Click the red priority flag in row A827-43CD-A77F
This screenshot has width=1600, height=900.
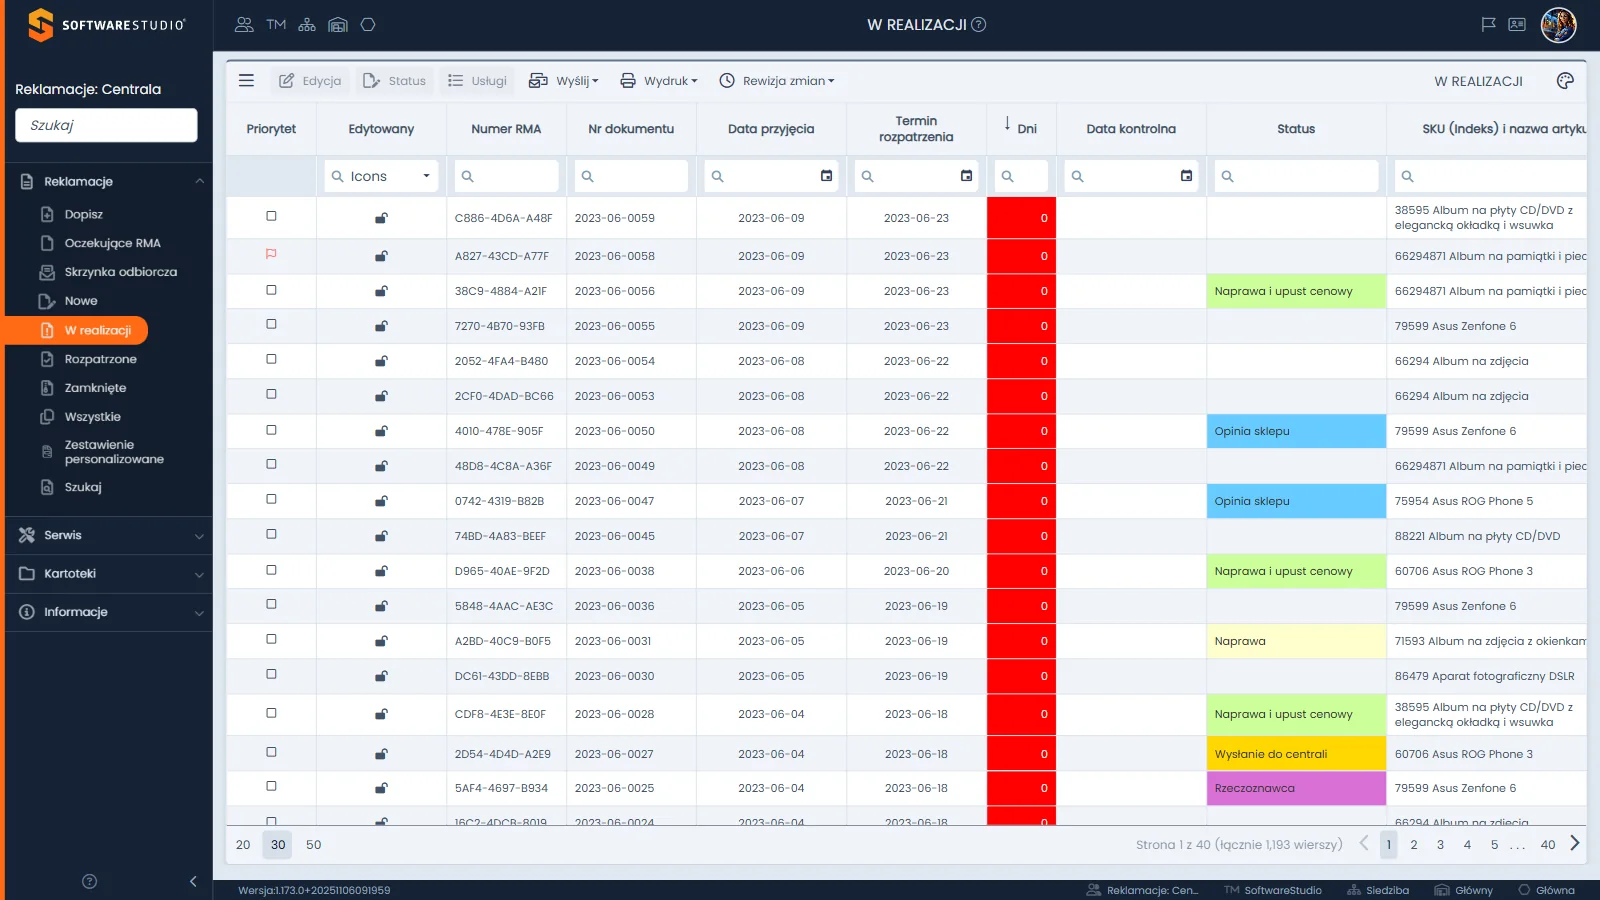pos(271,255)
